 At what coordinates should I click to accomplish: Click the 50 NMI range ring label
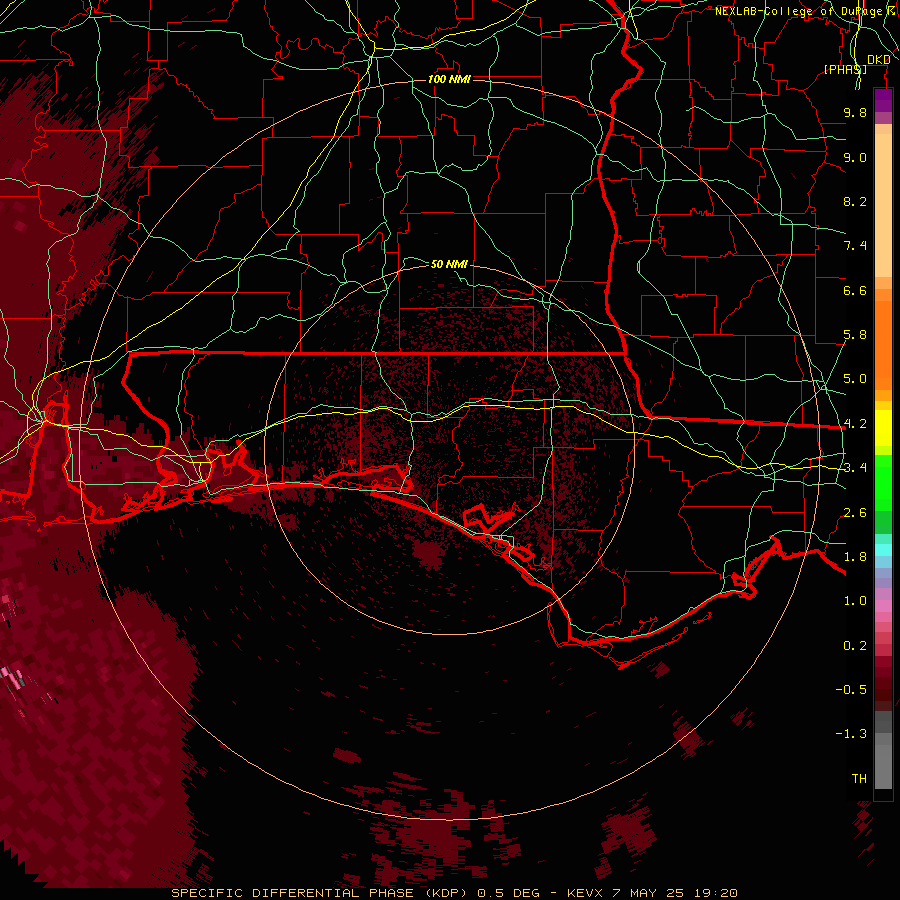tap(449, 264)
